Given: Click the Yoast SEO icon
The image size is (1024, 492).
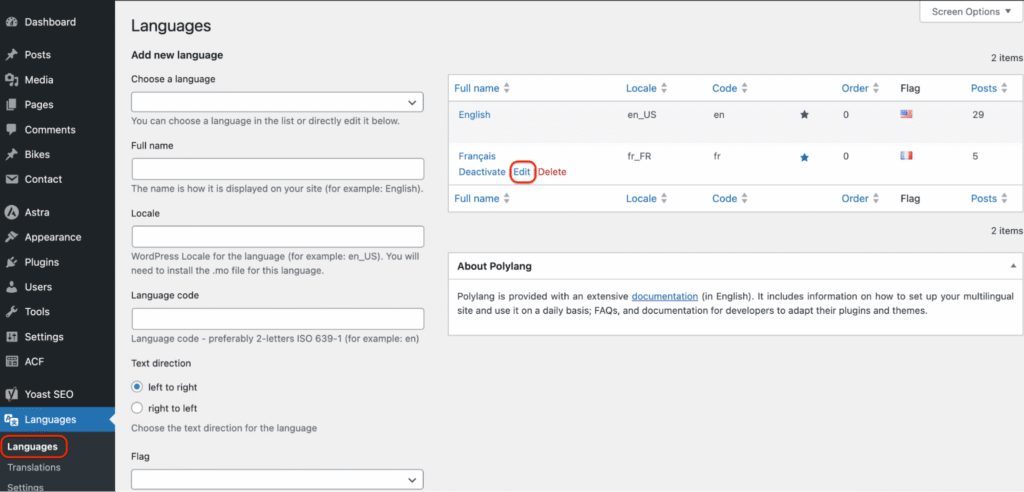Looking at the screenshot, I should (x=11, y=395).
